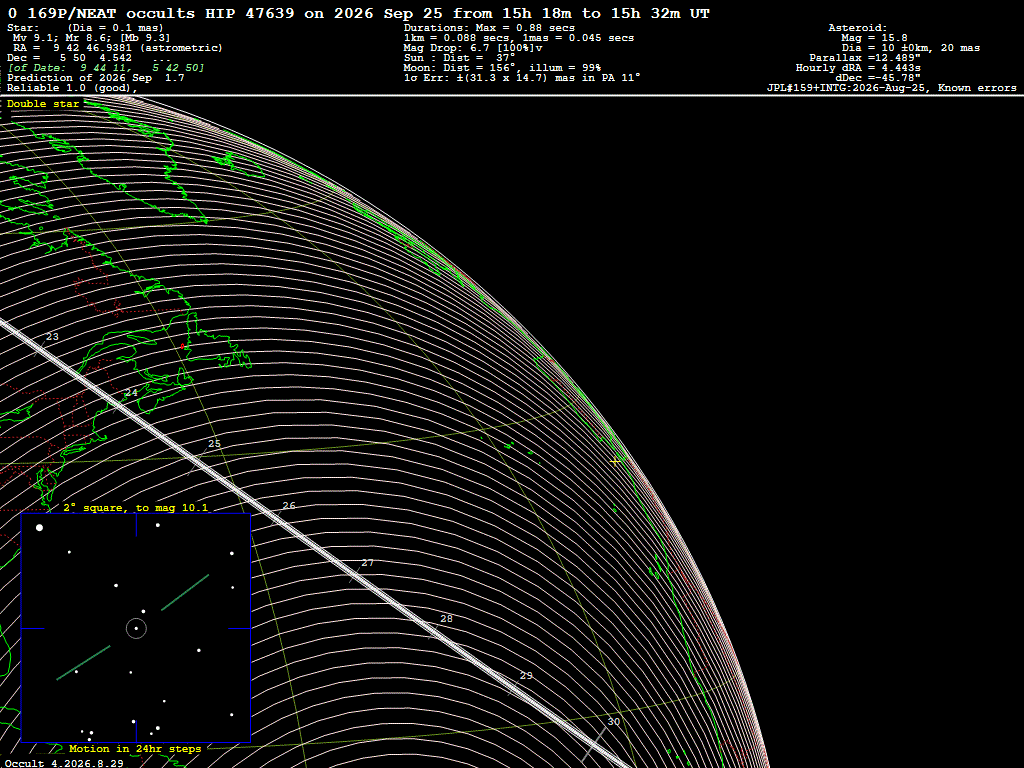Click the path time marker labeled 25
1024x768 pixels.
pos(214,443)
